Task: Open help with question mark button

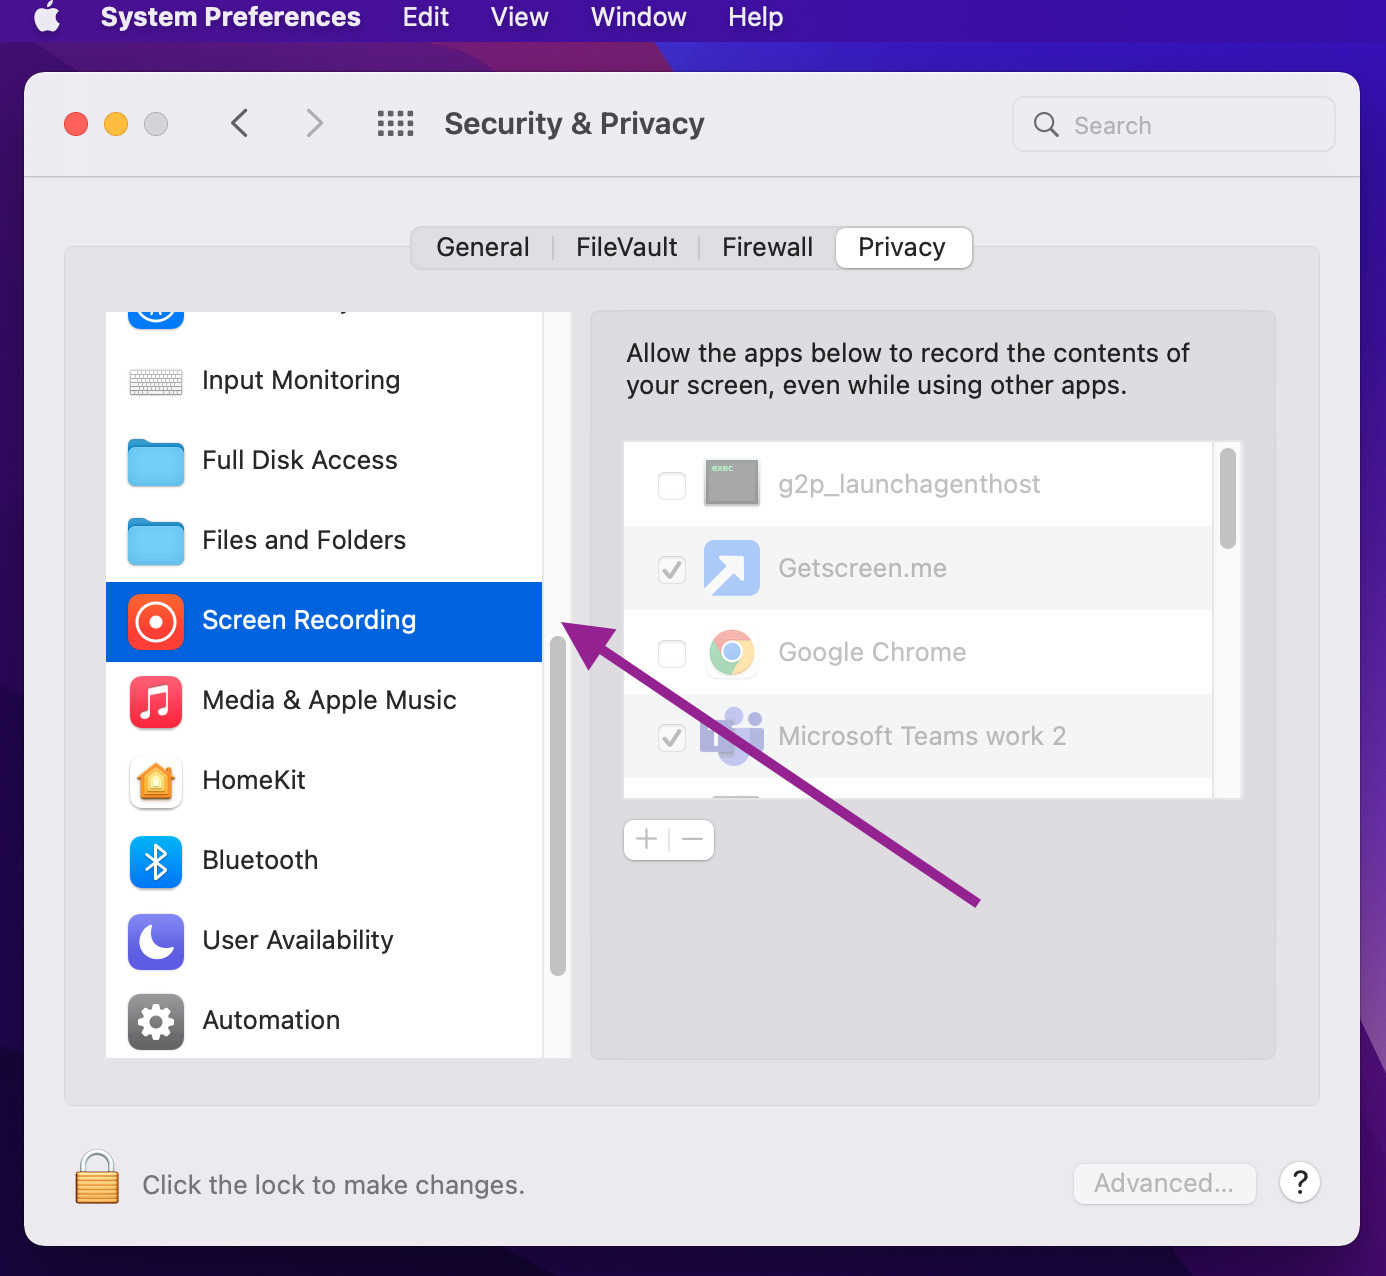Action: 1300,1183
